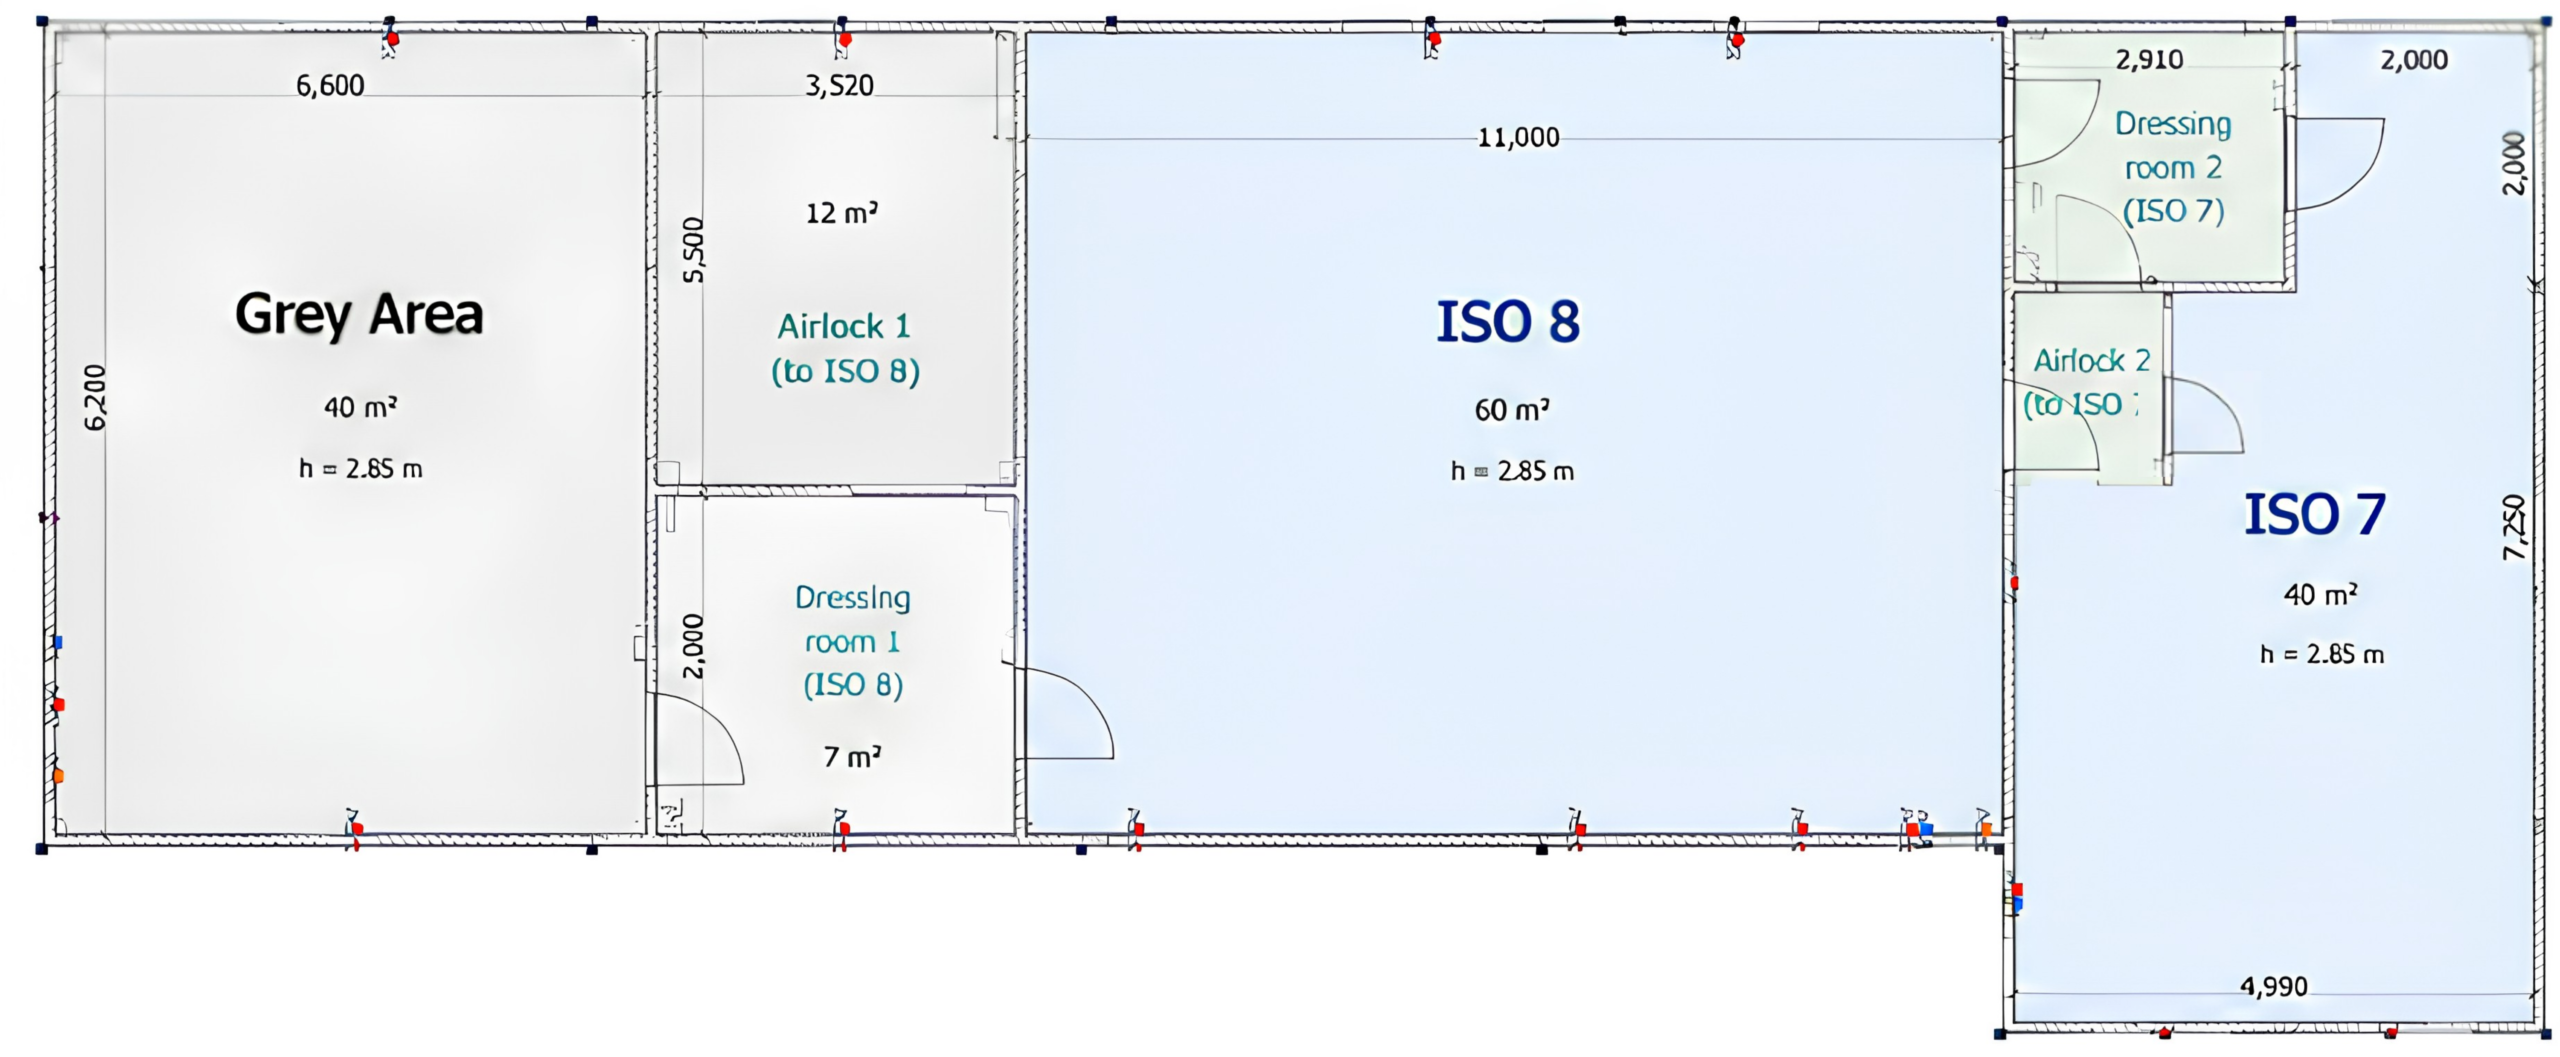The image size is (2560, 1057).
Task: Click the orange marker on Grey Area's left wall
Action: pos(58,775)
